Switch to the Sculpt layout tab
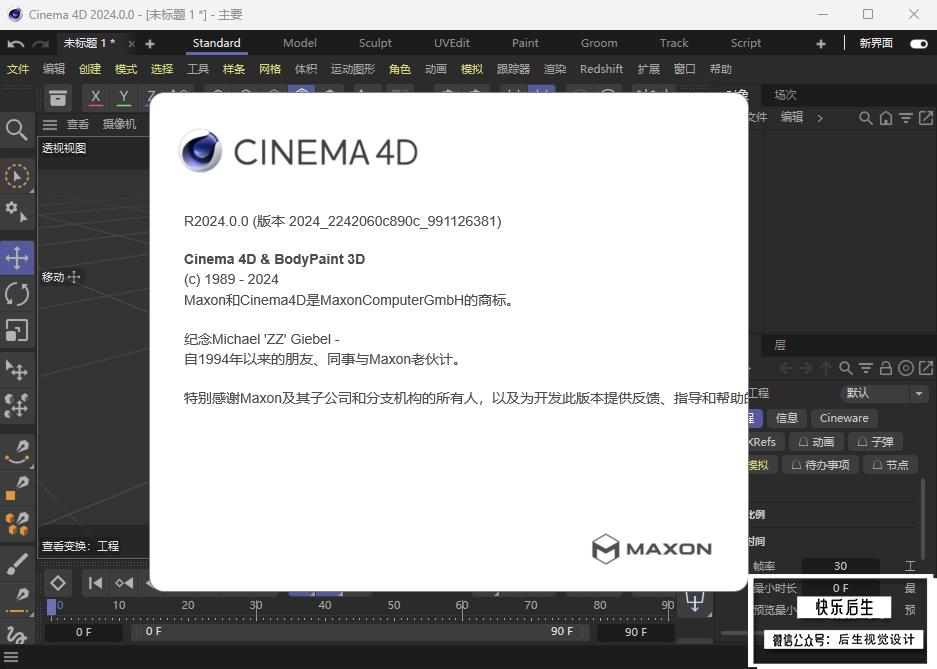 coord(375,43)
